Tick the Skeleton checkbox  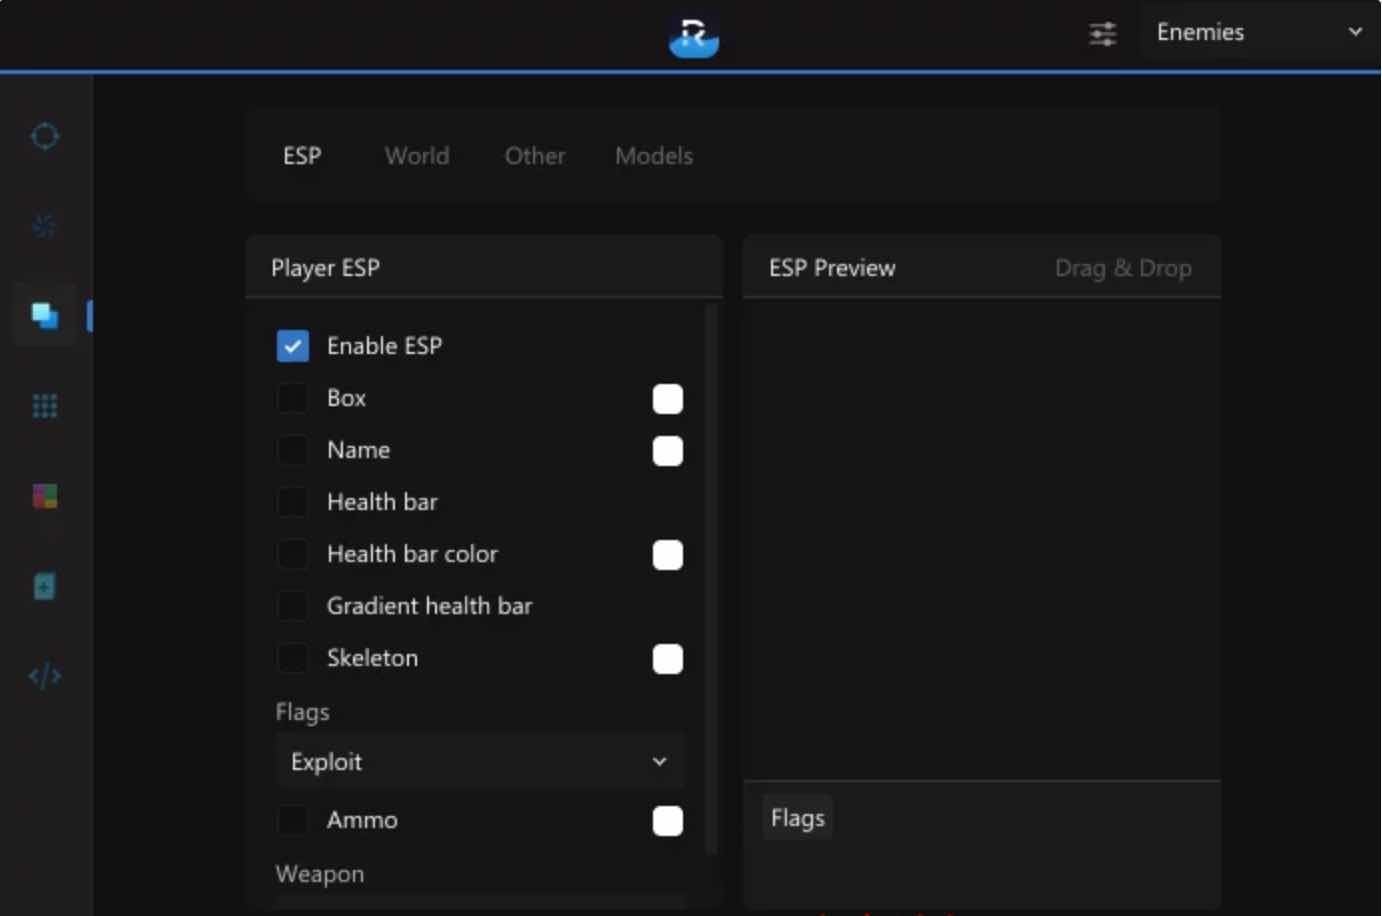(293, 658)
